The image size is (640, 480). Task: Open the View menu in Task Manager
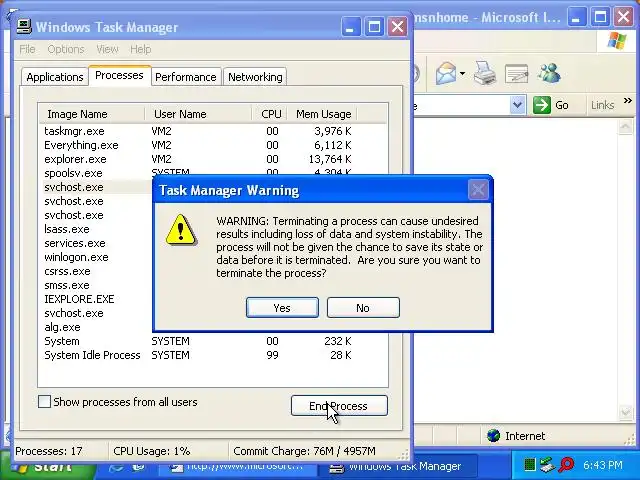107,49
